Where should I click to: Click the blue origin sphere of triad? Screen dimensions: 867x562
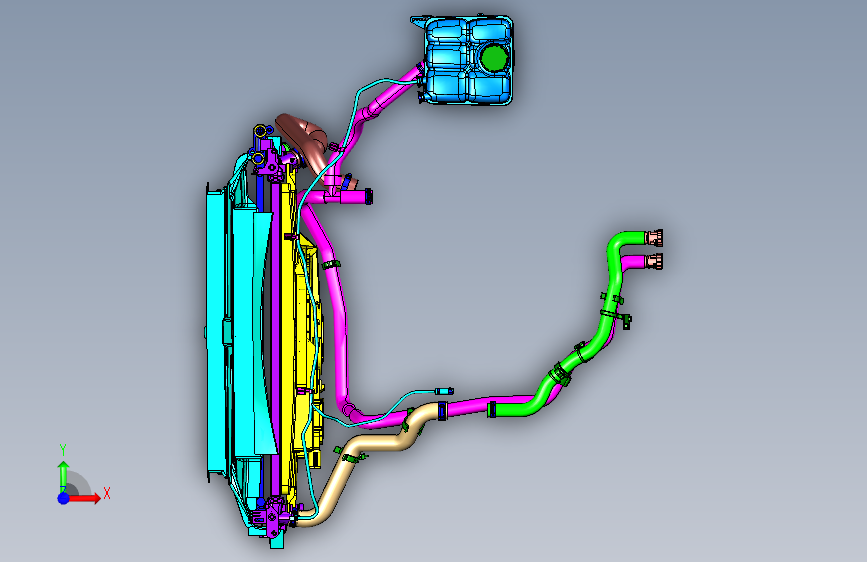click(x=64, y=498)
